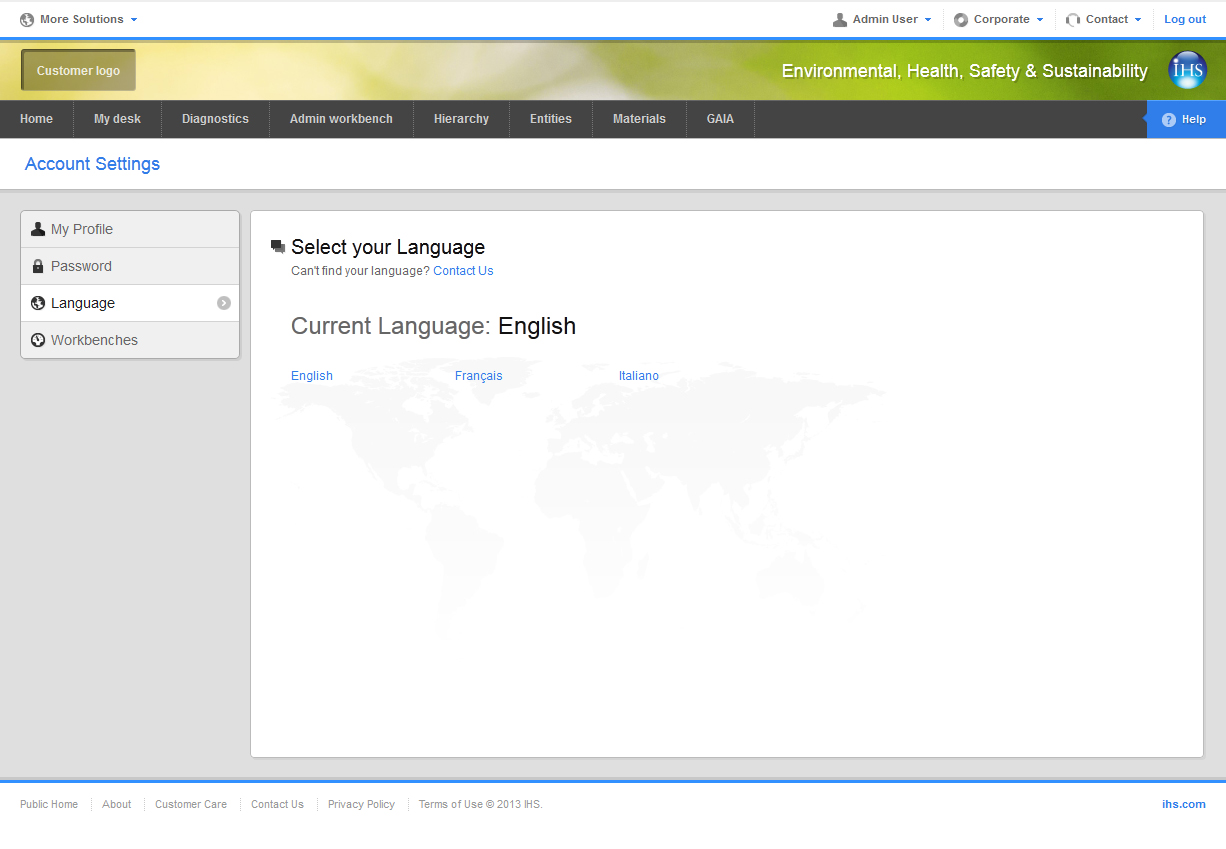Choose English language

(x=312, y=376)
